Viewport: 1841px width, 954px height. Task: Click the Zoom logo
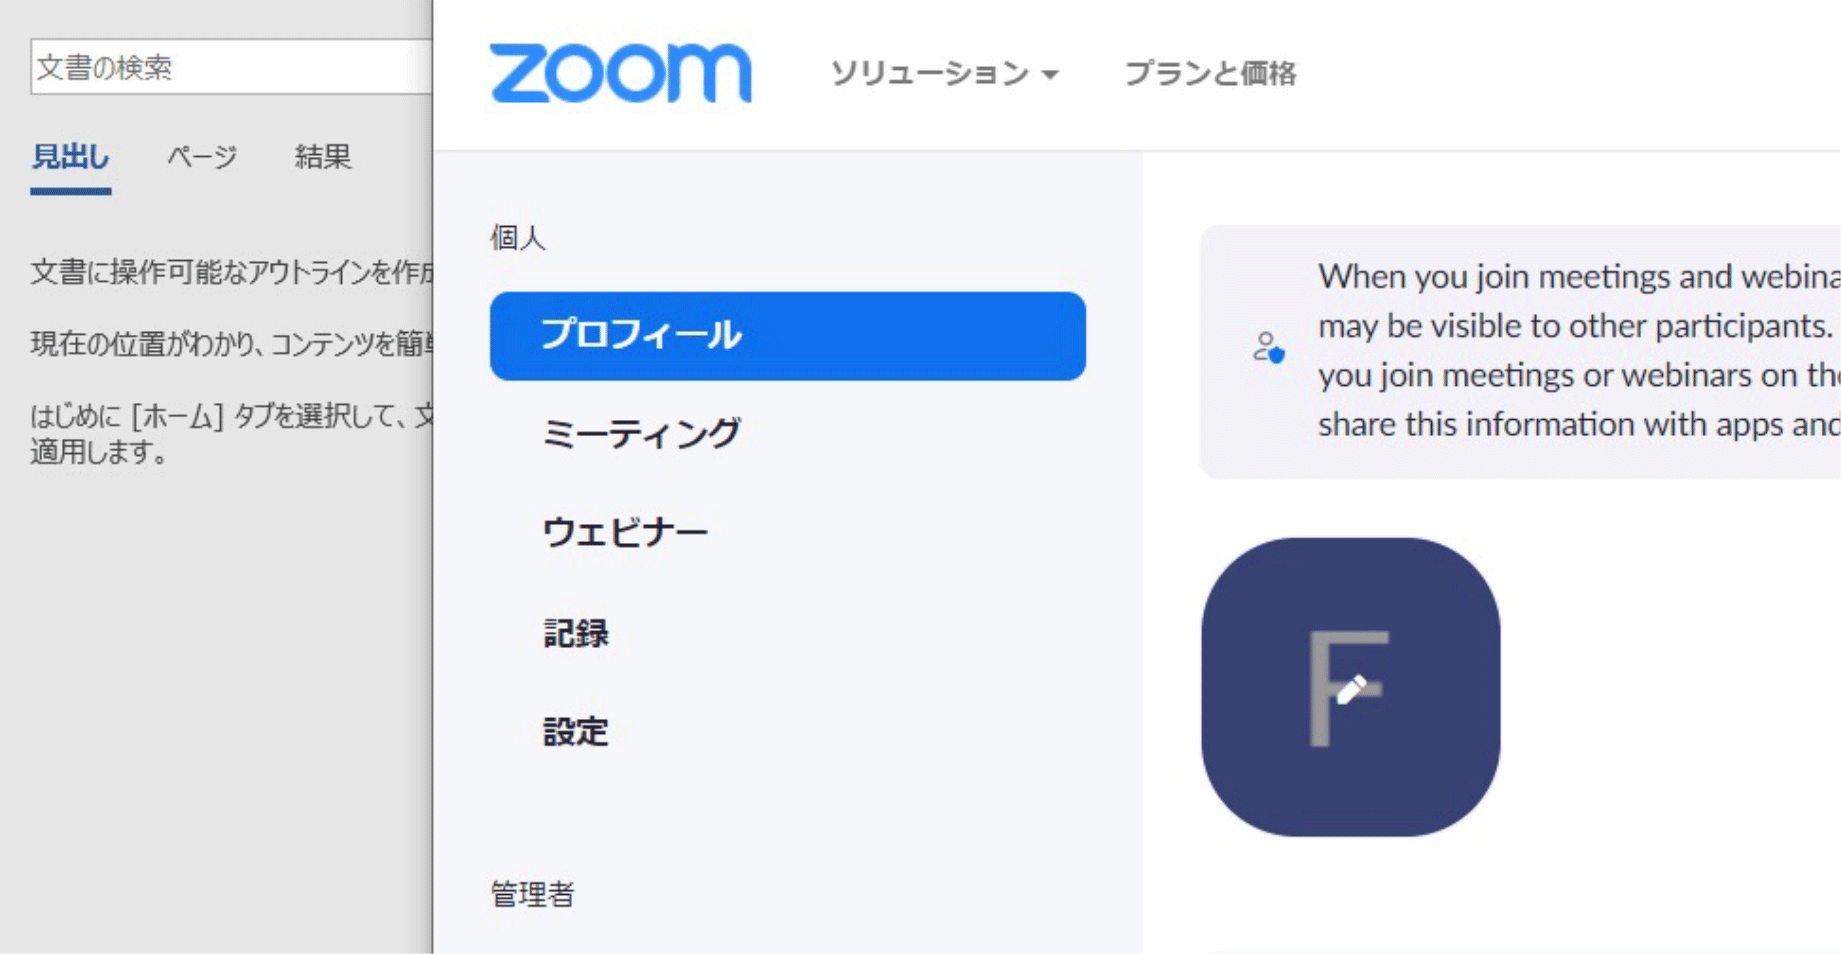(620, 73)
